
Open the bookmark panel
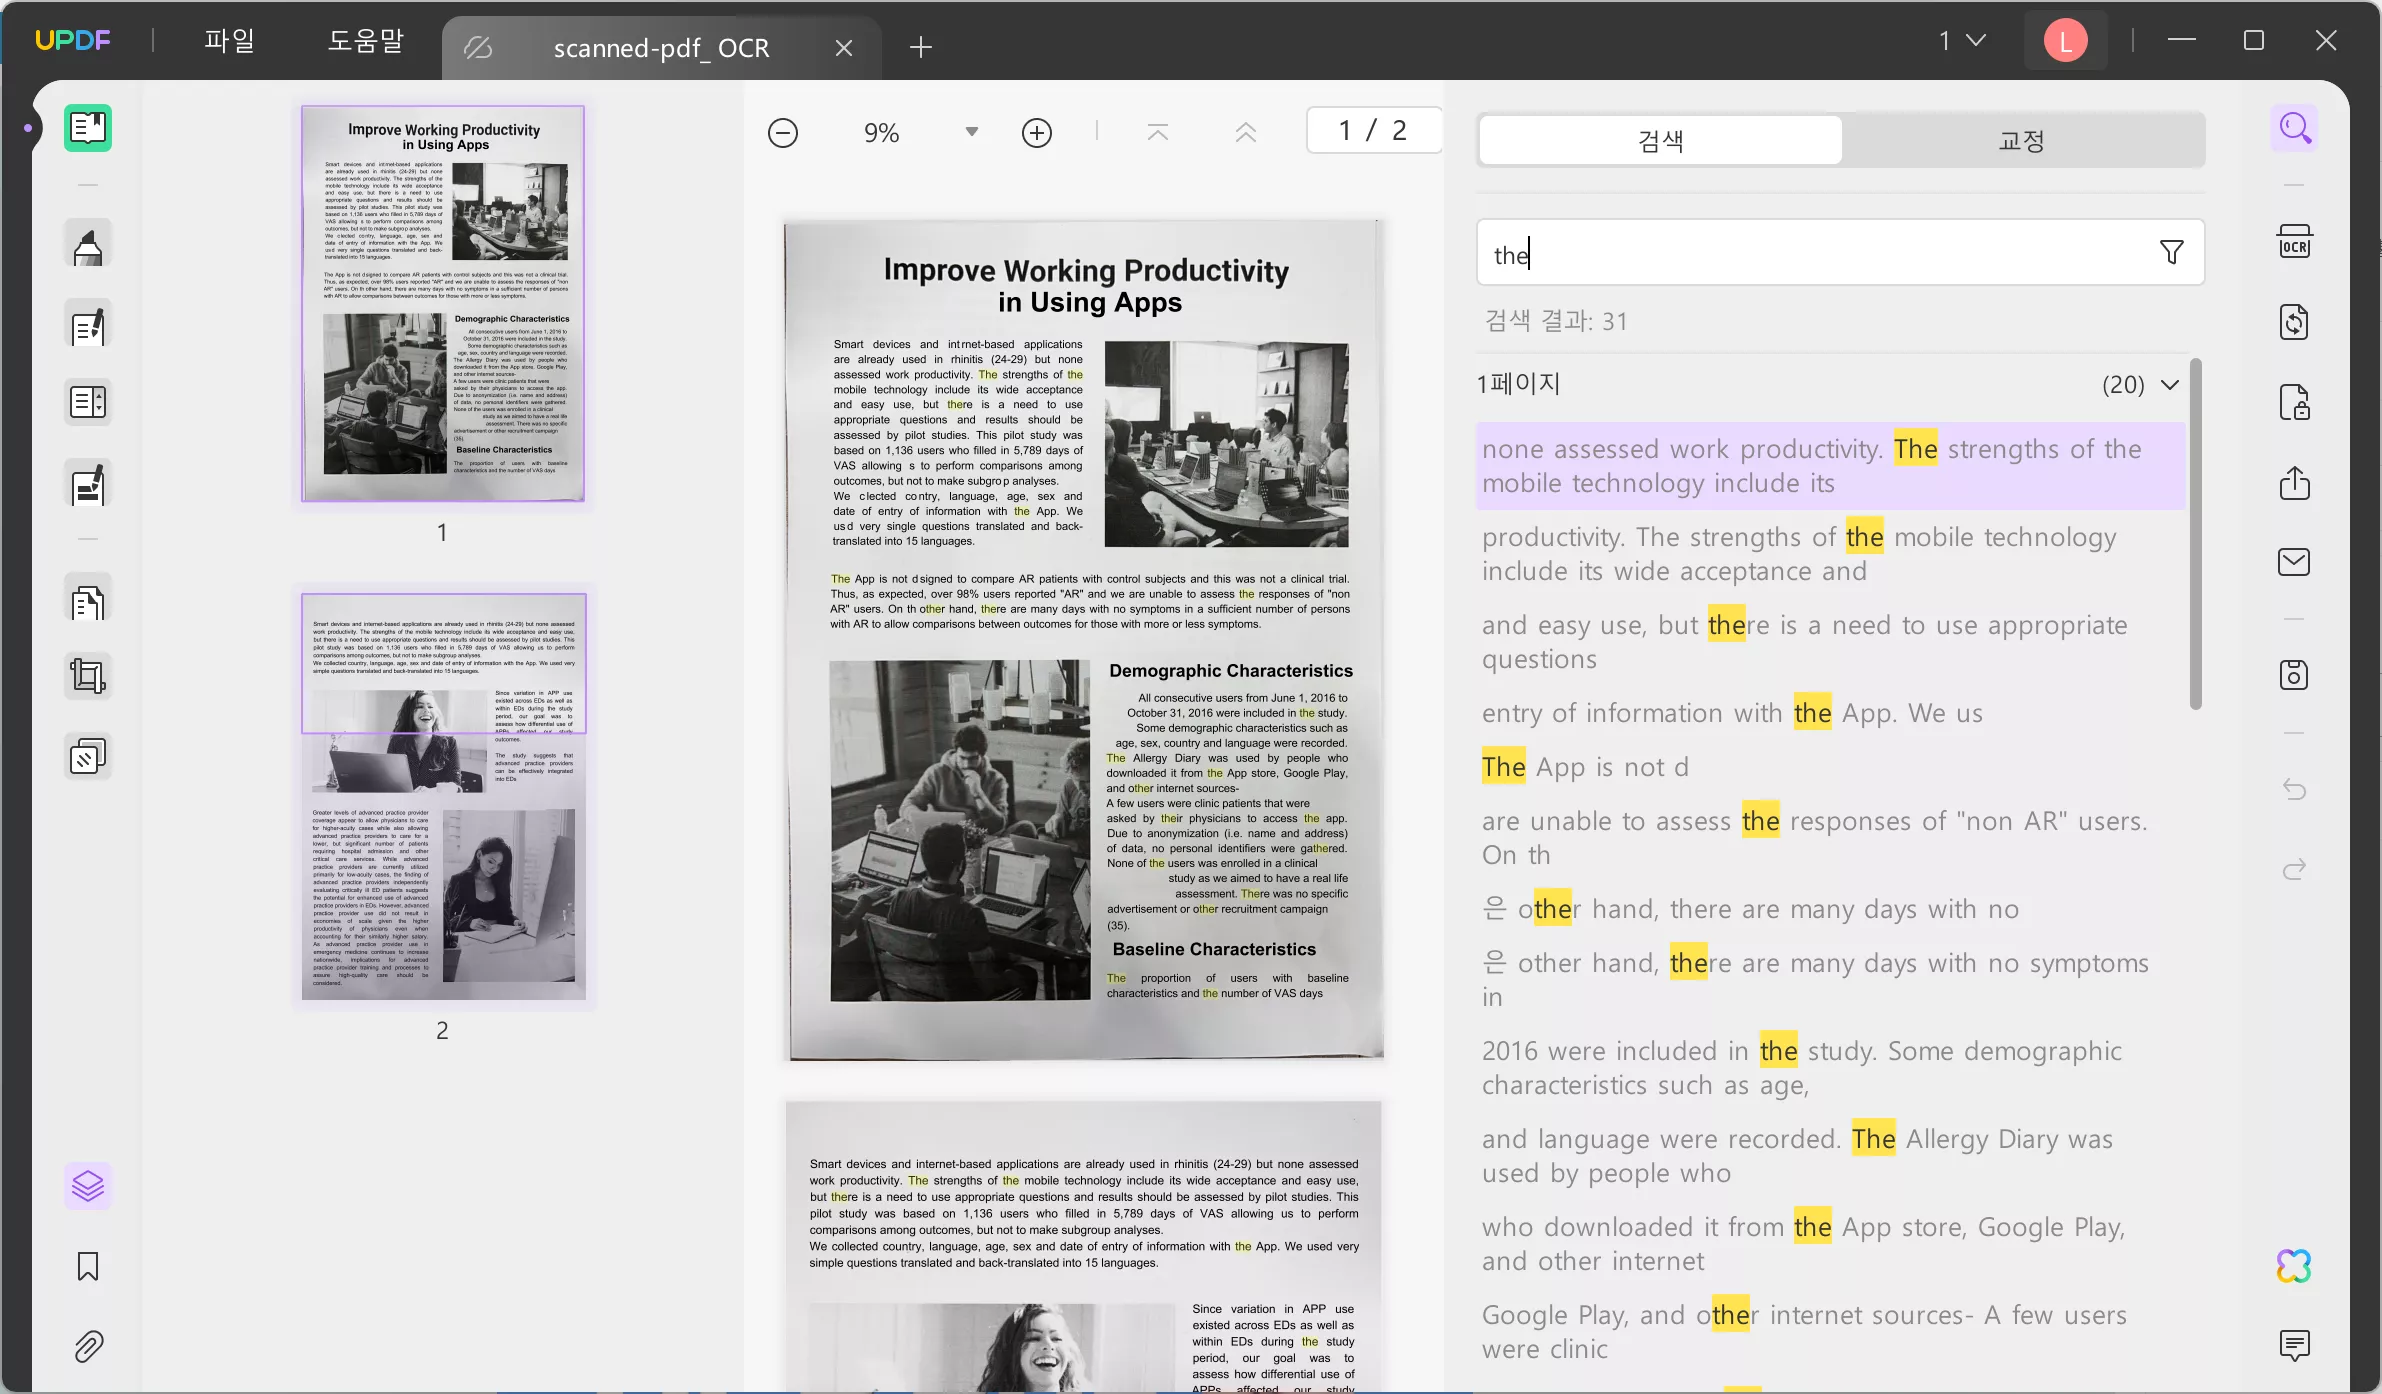88,1266
